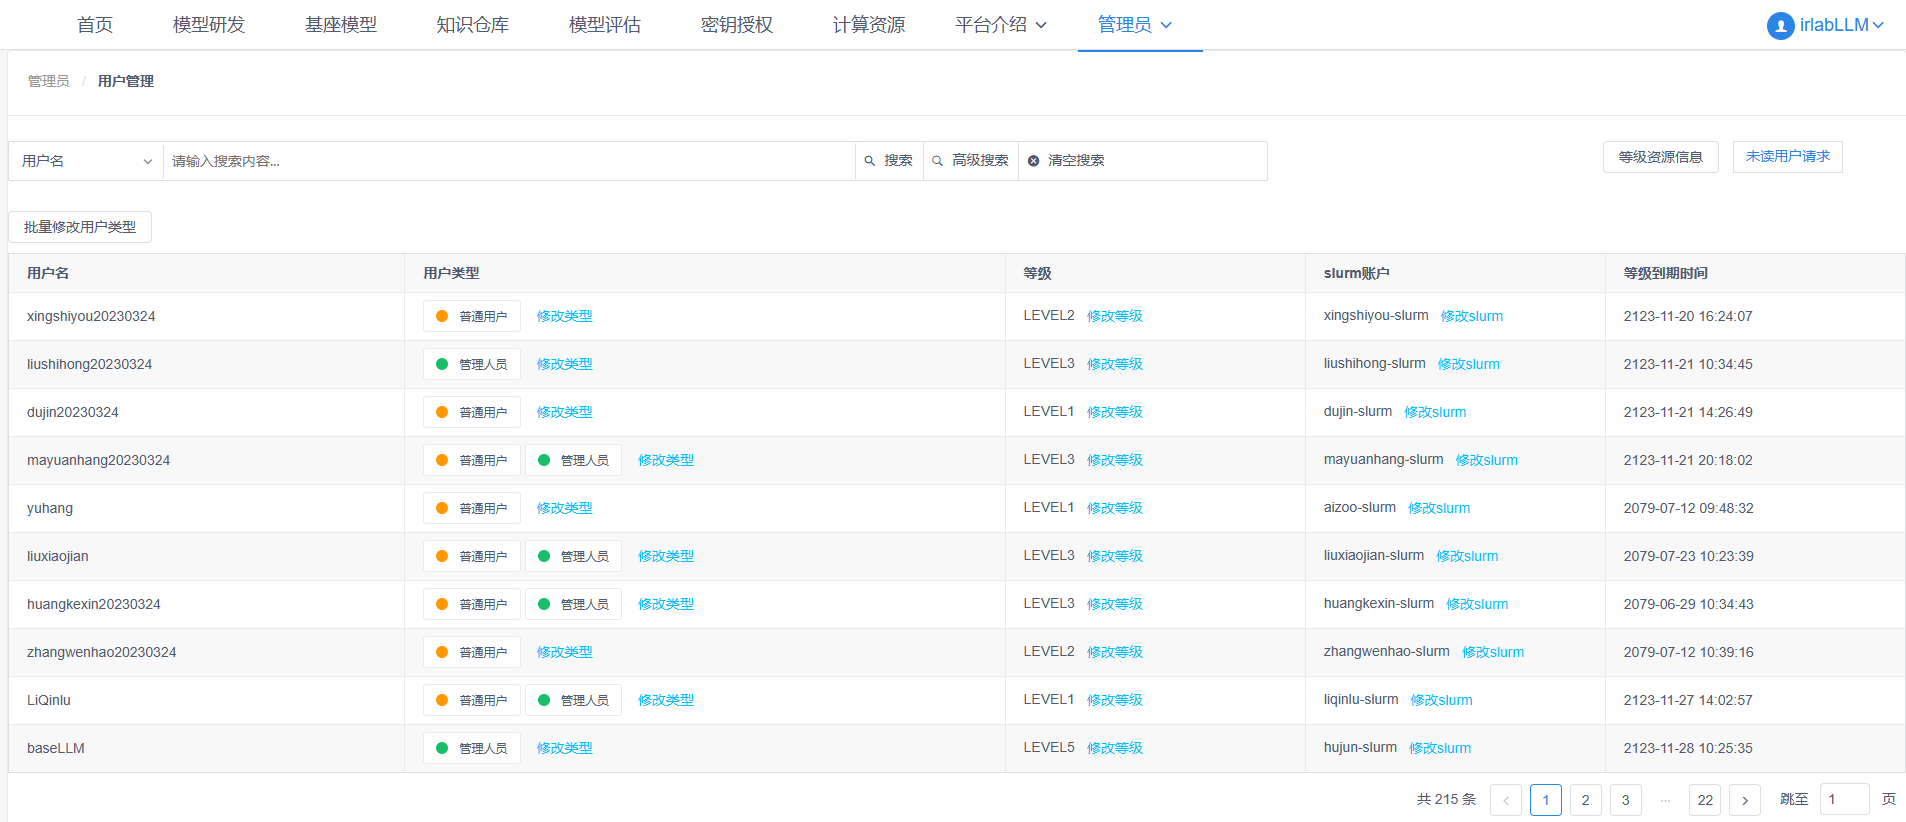This screenshot has height=822, width=1906.
Task: Click the username cell yuhang
Action: [x=50, y=508]
